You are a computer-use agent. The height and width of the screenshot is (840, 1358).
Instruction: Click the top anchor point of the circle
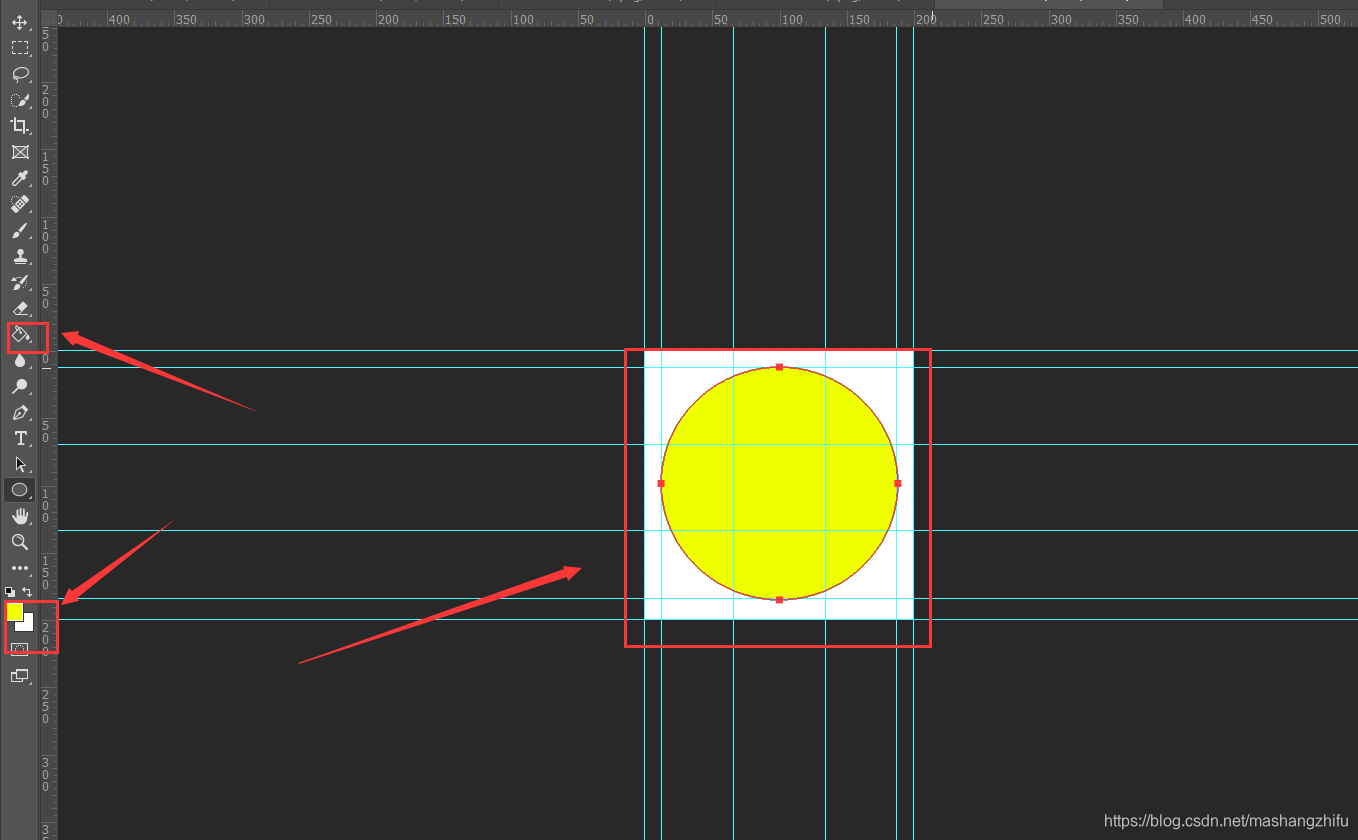coord(779,367)
